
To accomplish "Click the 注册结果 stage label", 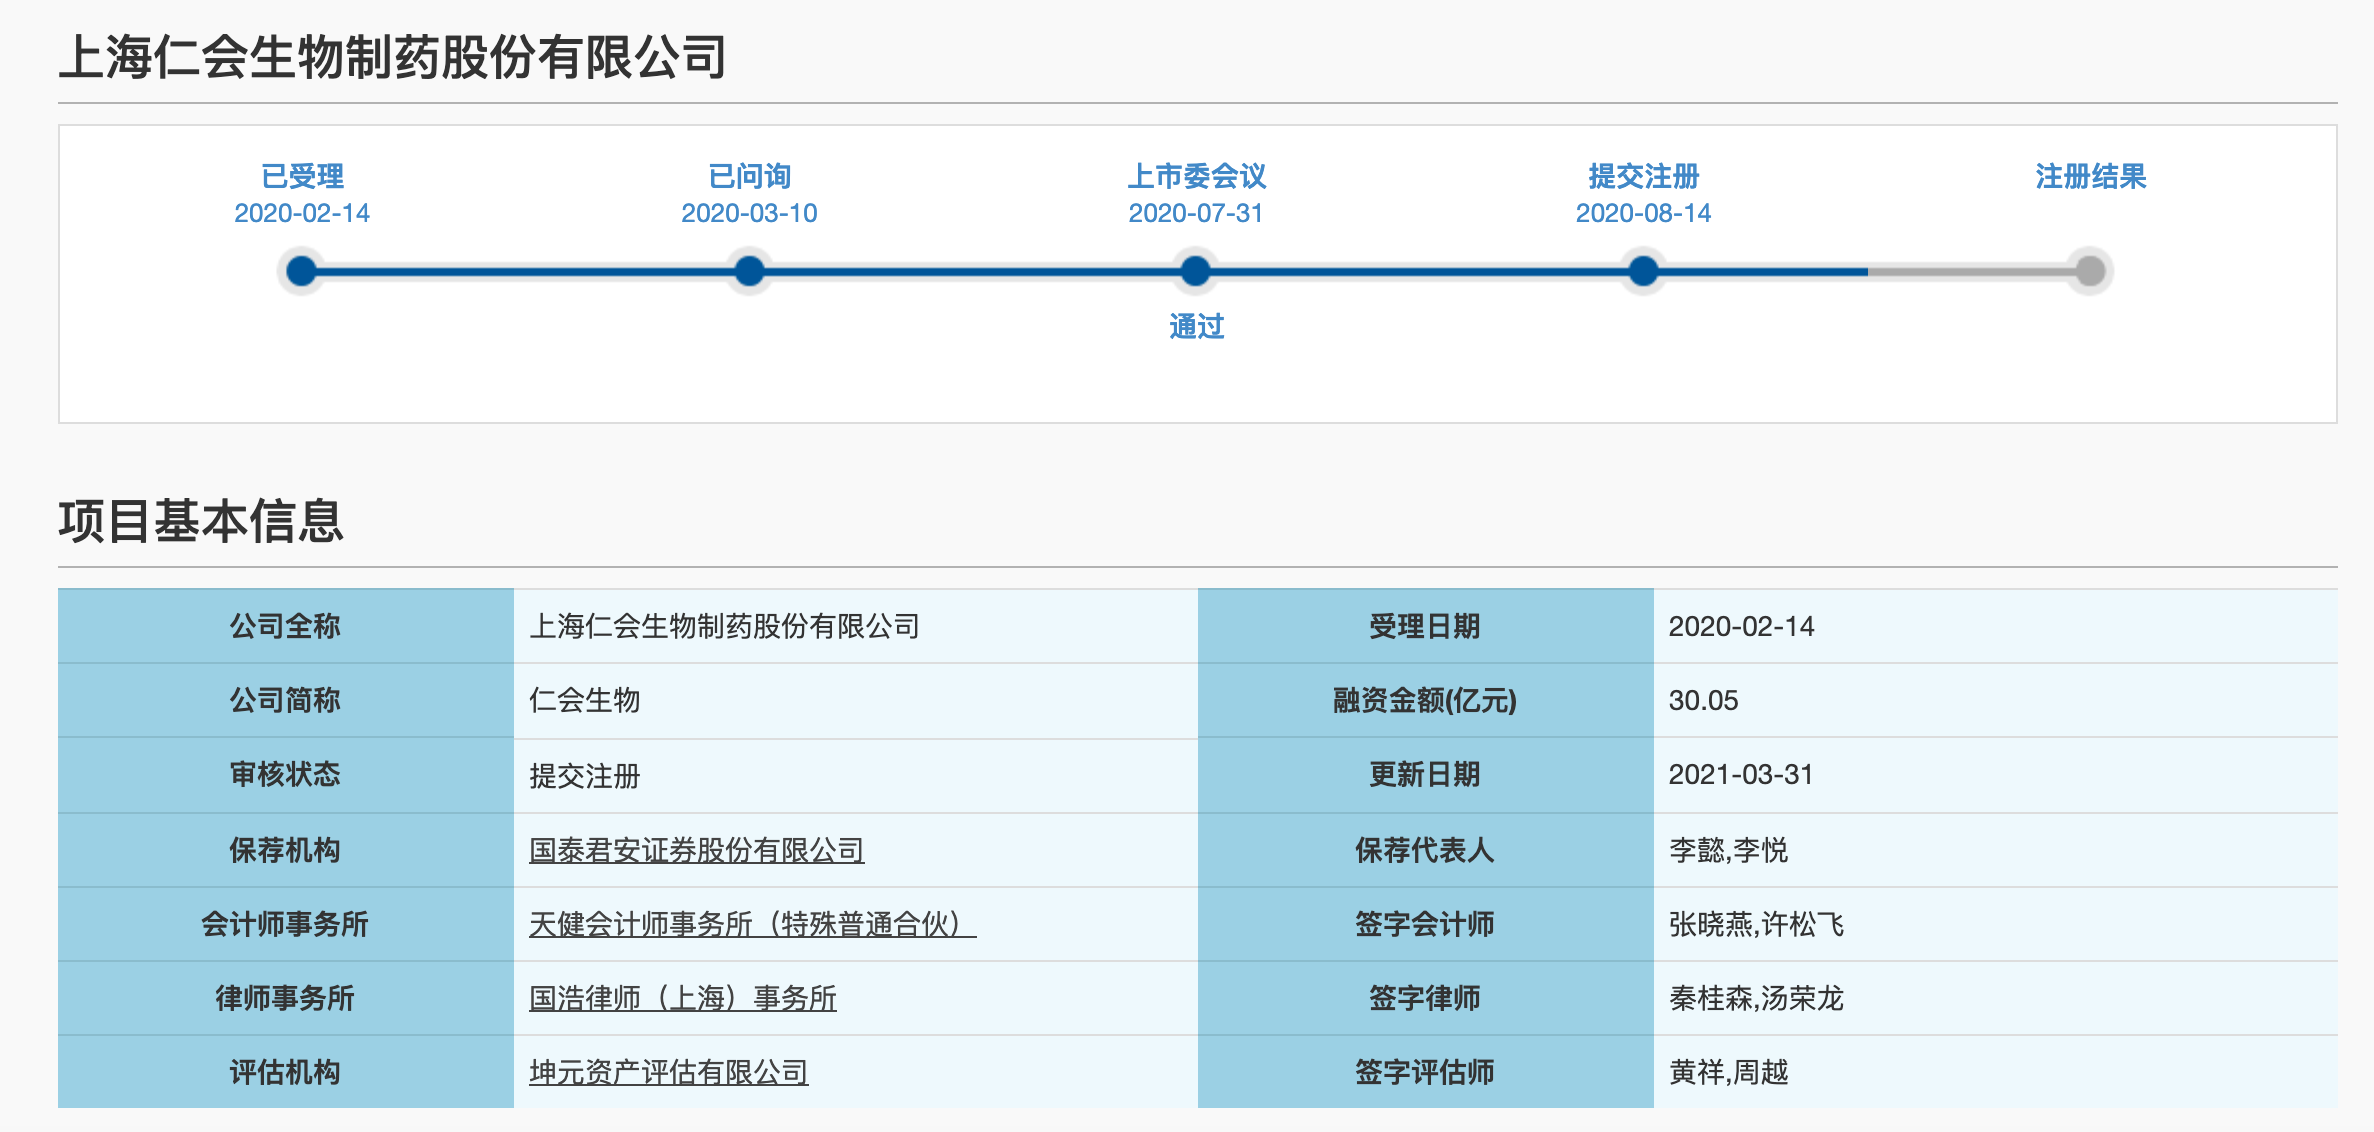I will tap(2090, 176).
